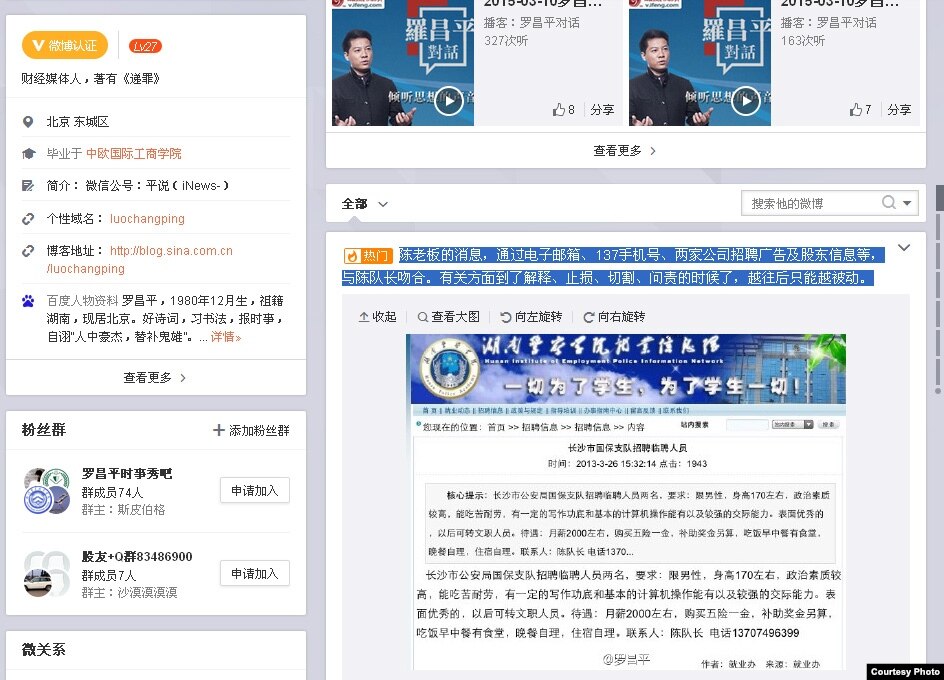Rotate the image right with 向右旋转
The height and width of the screenshot is (680, 944).
click(614, 317)
